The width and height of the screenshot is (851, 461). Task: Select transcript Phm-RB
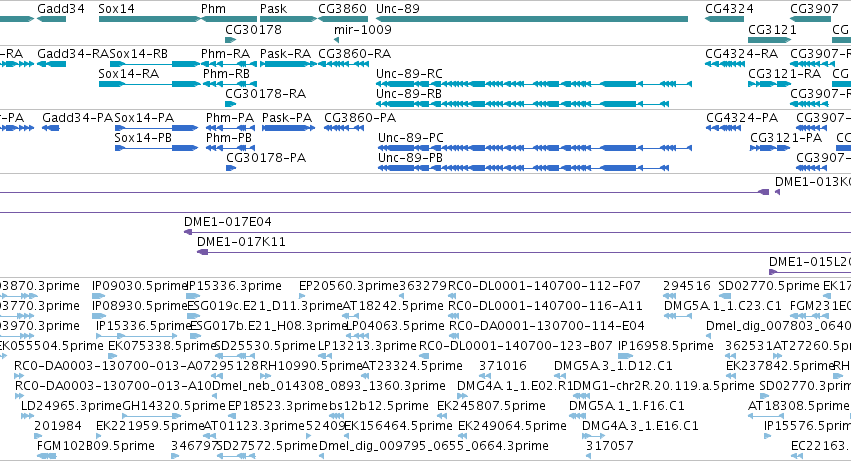click(226, 73)
